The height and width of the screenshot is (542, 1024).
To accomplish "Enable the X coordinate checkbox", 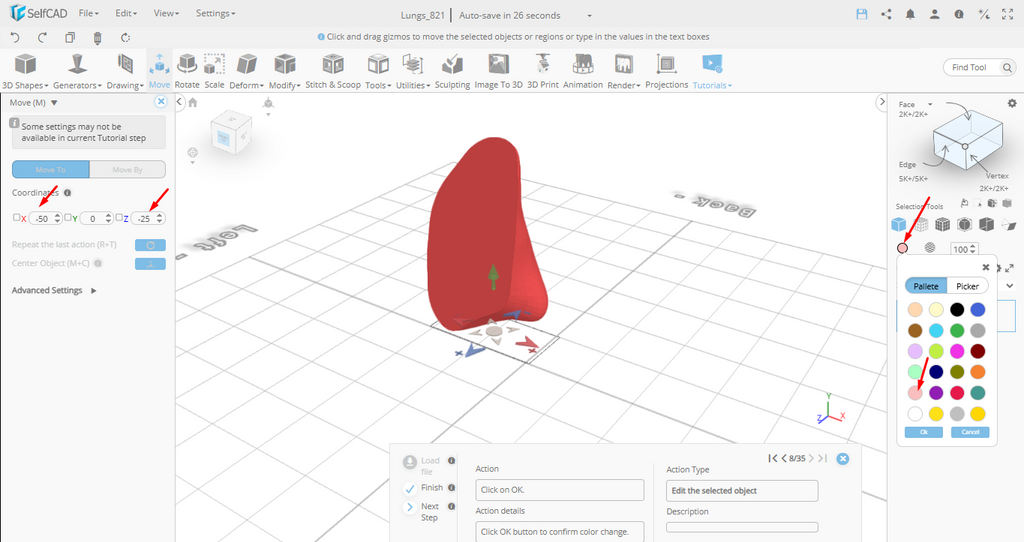I will point(16,218).
